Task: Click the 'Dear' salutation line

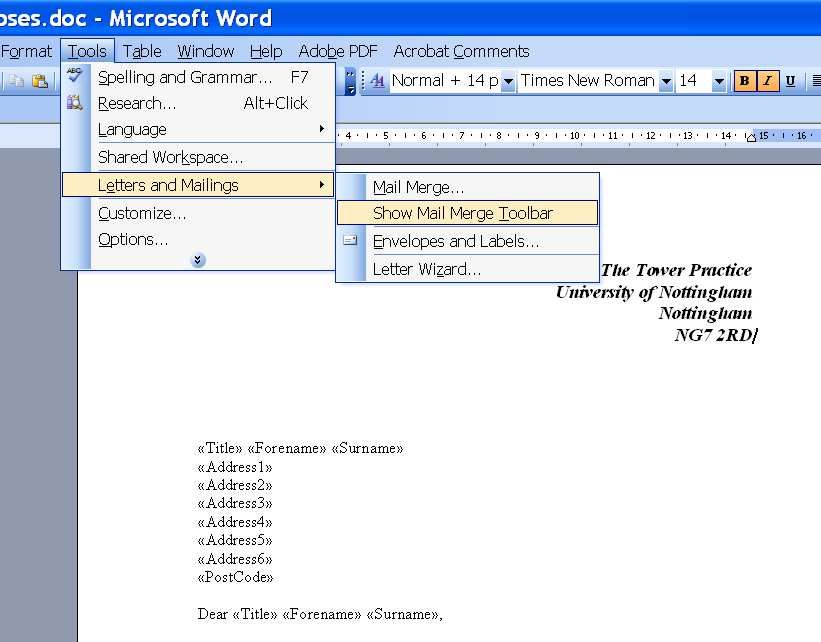Action: click(x=320, y=614)
